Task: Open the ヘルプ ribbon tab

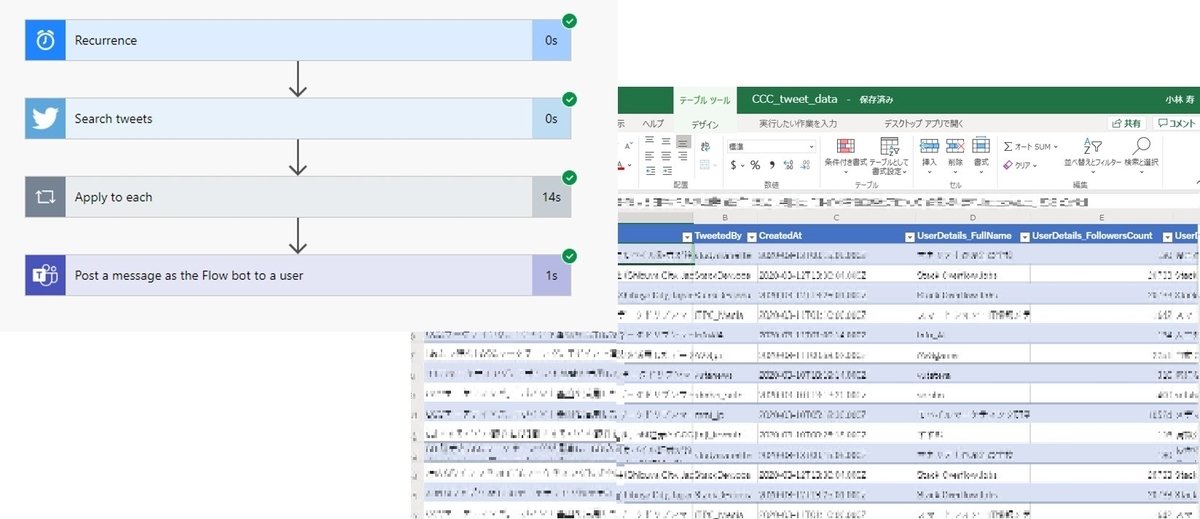Action: 652,123
